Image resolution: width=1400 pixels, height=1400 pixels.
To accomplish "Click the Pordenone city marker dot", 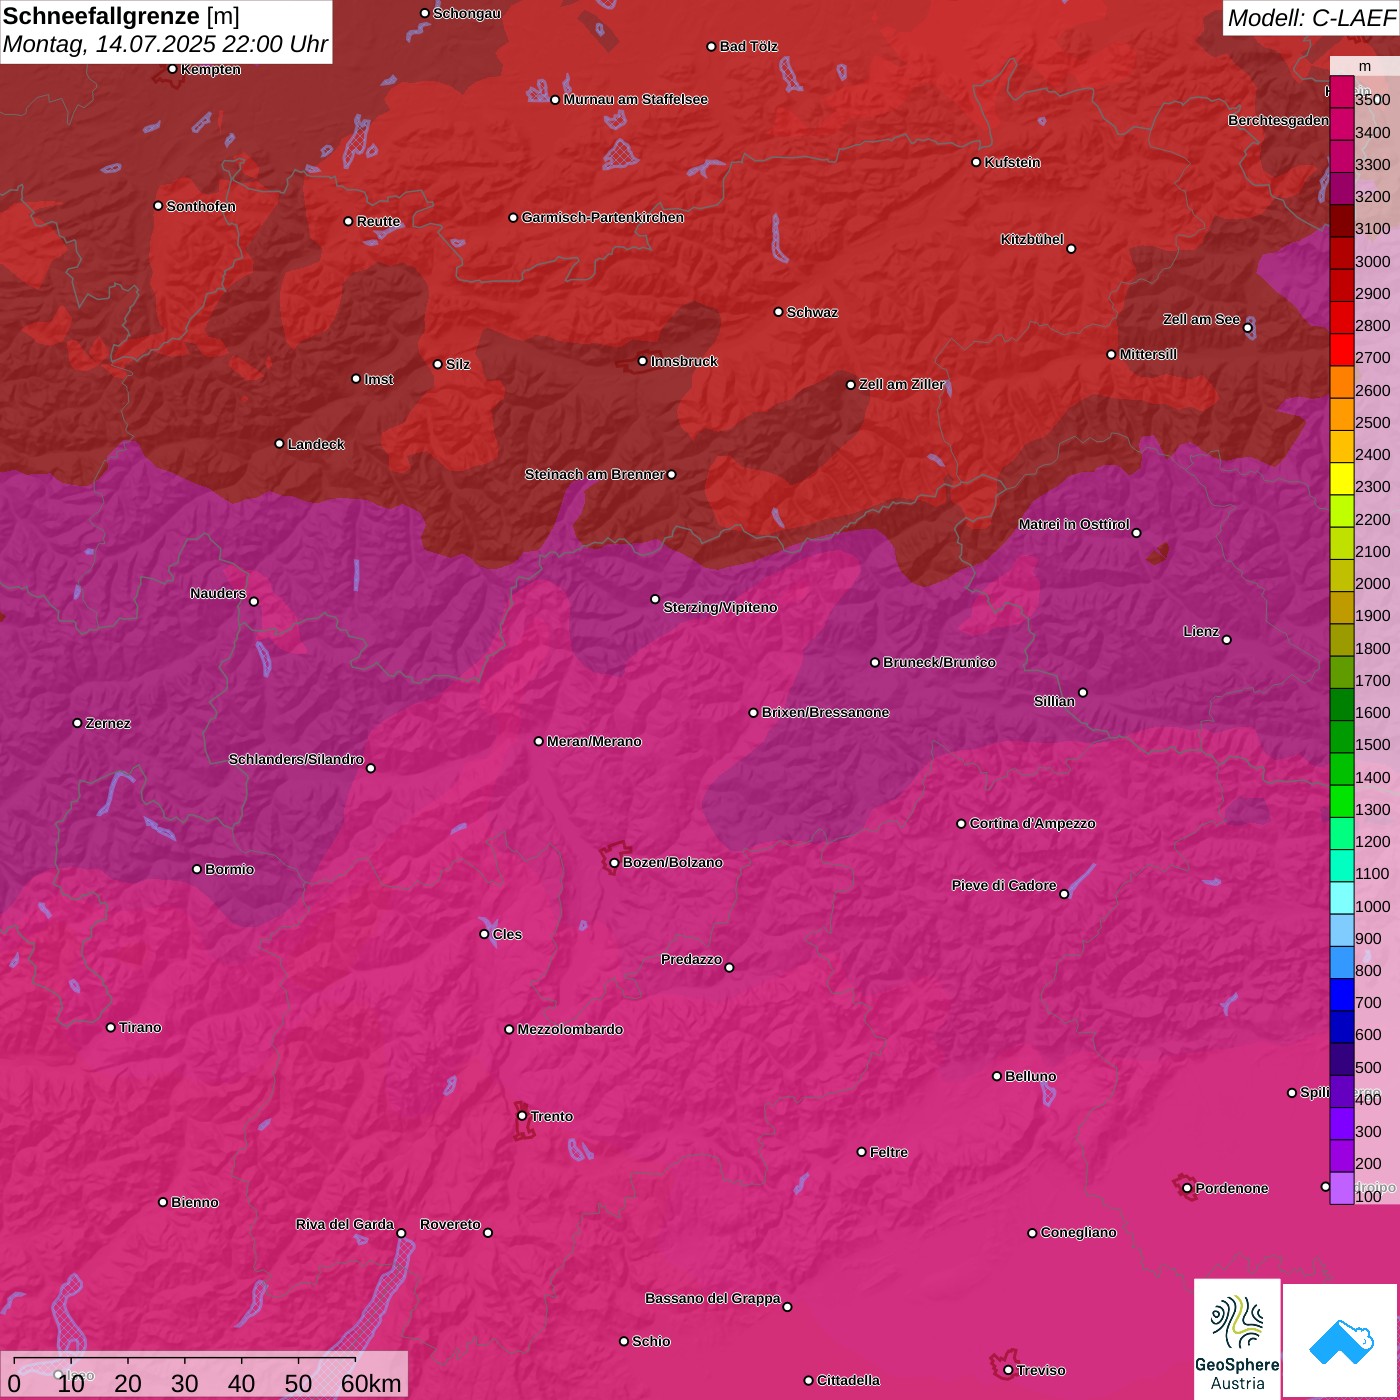I will [1187, 1188].
